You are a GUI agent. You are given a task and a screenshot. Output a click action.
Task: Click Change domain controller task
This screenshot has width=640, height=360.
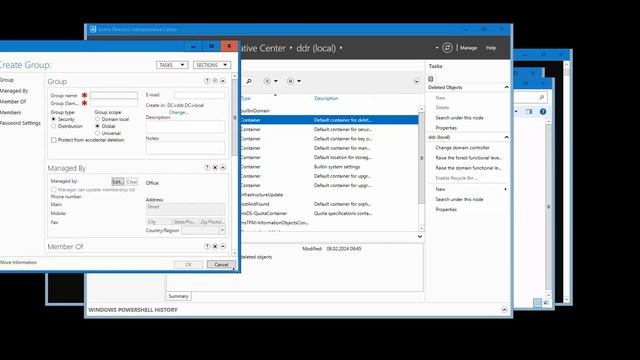coord(462,147)
